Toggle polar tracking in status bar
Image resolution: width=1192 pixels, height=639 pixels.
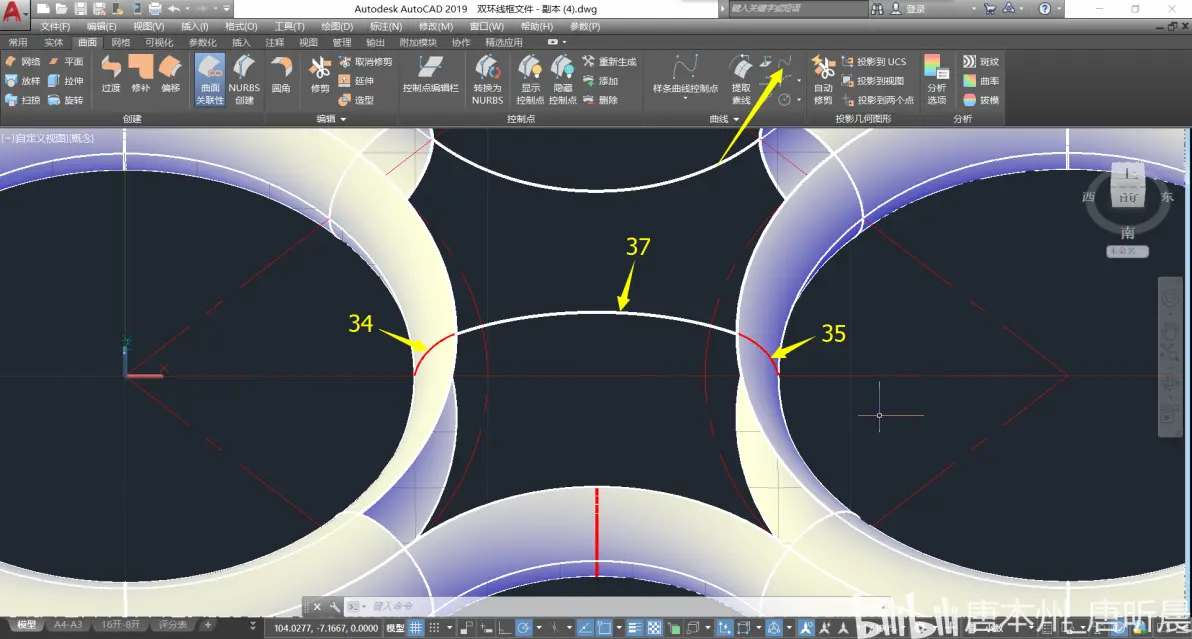pos(523,628)
